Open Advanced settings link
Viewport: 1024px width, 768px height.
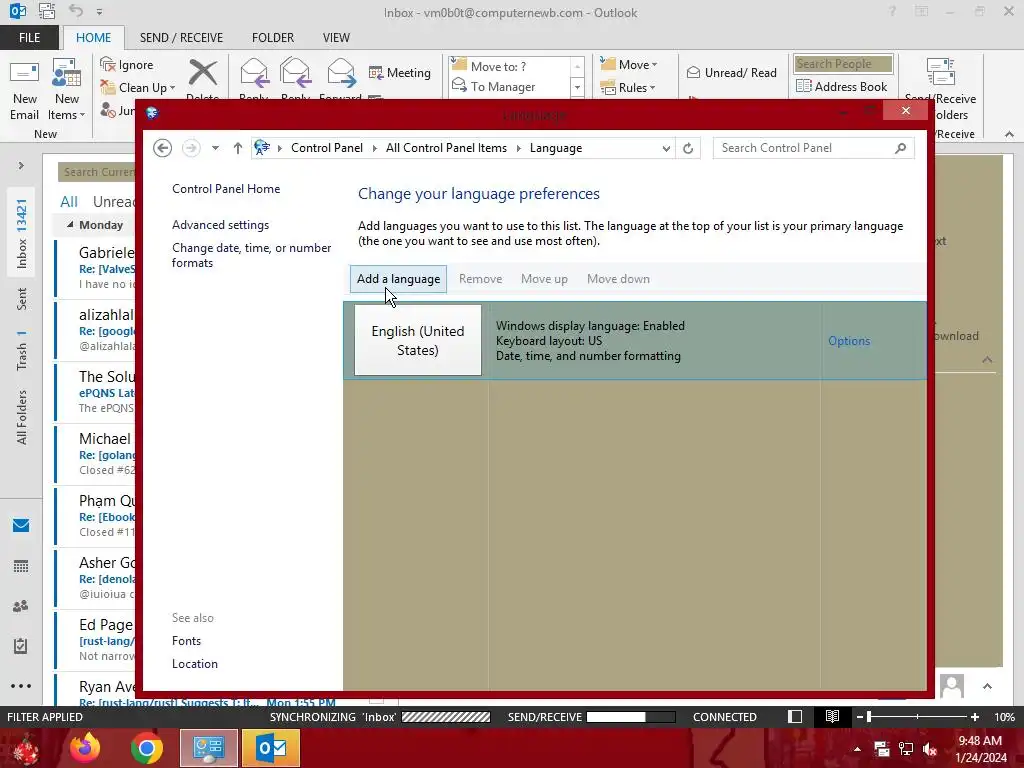click(220, 225)
